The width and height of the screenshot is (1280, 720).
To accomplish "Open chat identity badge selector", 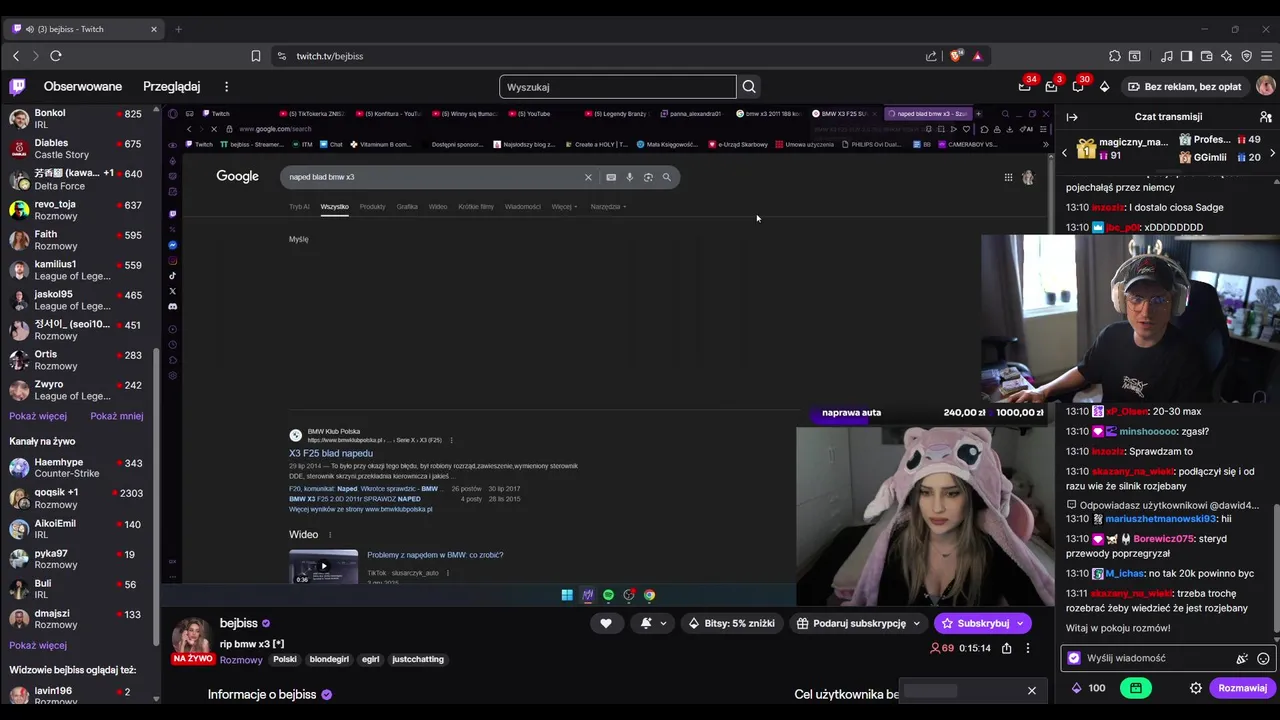I will click(1074, 658).
